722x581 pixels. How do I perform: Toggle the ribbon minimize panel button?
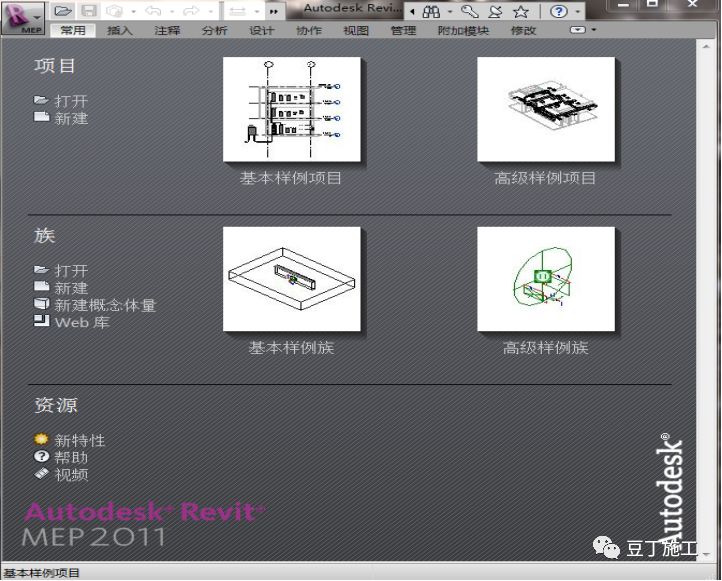click(x=577, y=30)
